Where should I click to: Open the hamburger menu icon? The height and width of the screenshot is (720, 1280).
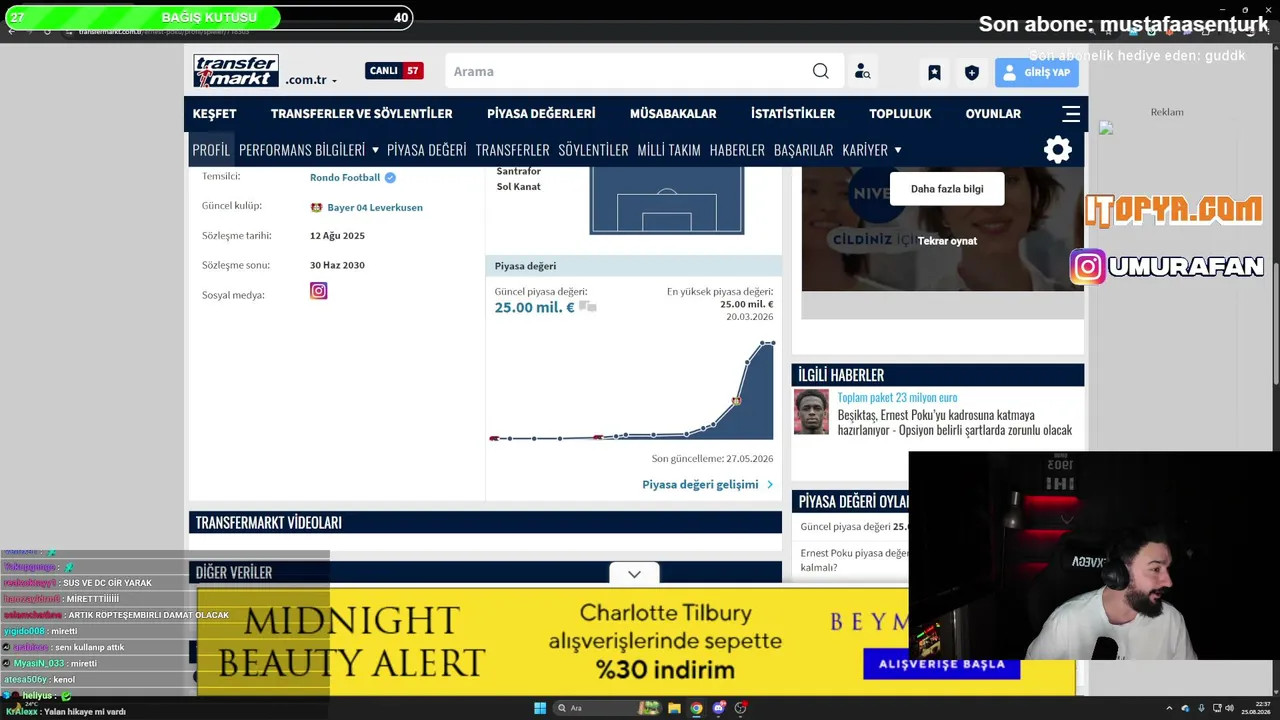(x=1071, y=114)
